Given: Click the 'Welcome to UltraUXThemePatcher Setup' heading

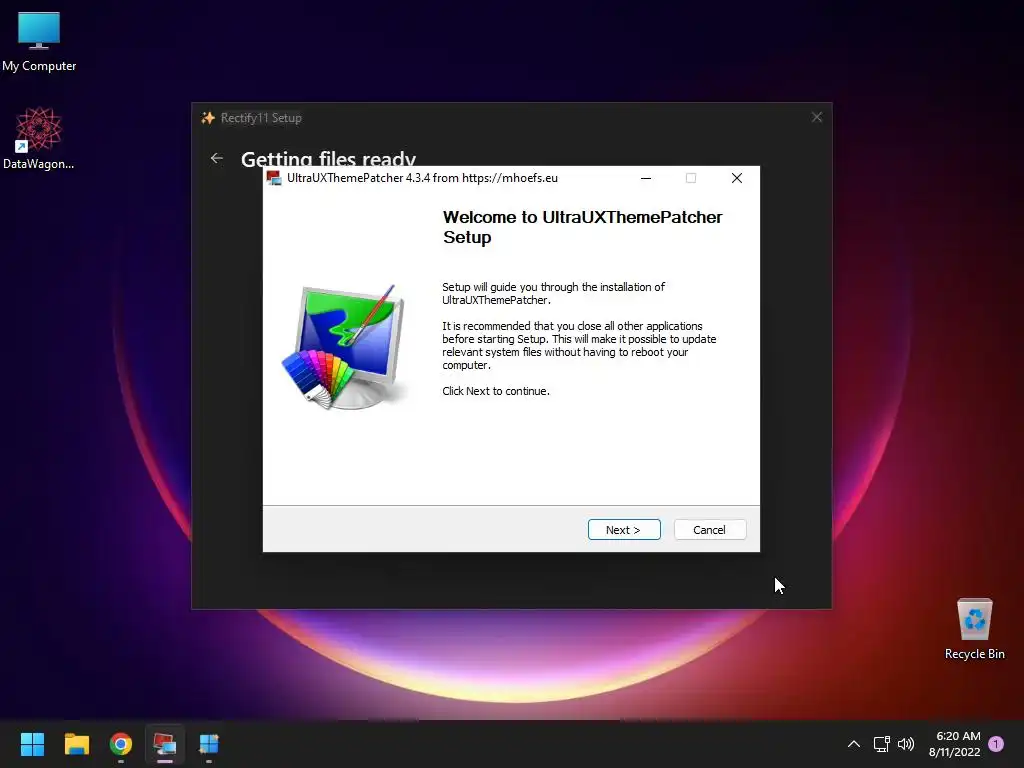Looking at the screenshot, I should click(x=583, y=227).
